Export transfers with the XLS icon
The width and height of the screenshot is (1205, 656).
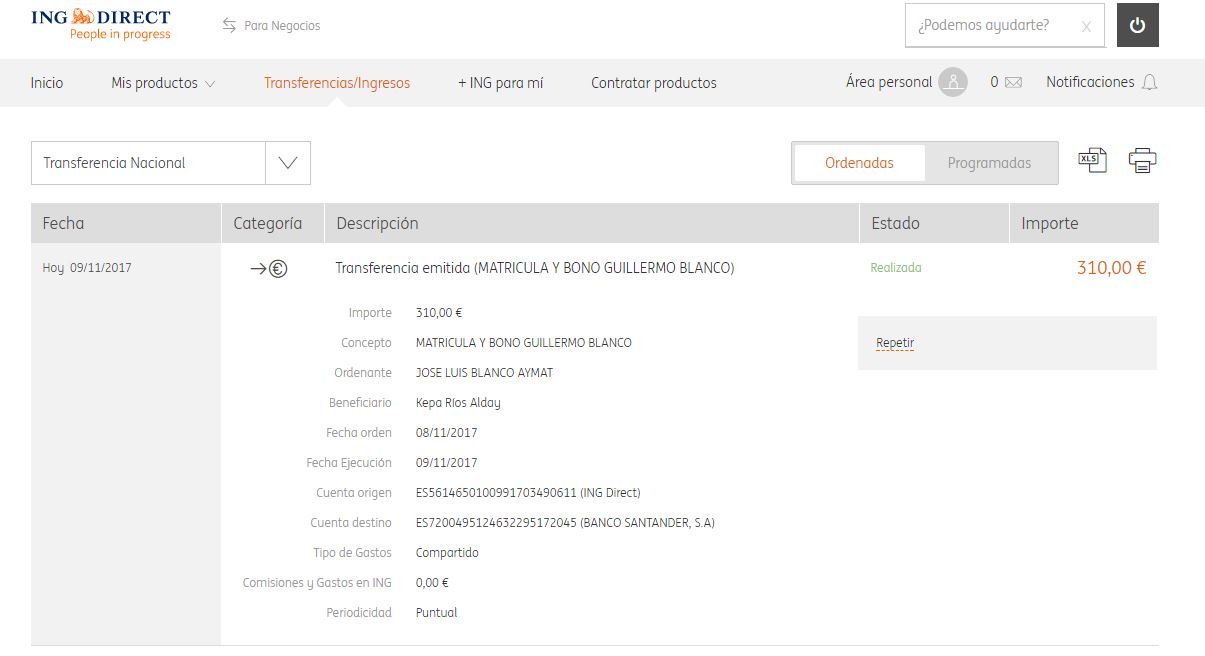(1092, 160)
